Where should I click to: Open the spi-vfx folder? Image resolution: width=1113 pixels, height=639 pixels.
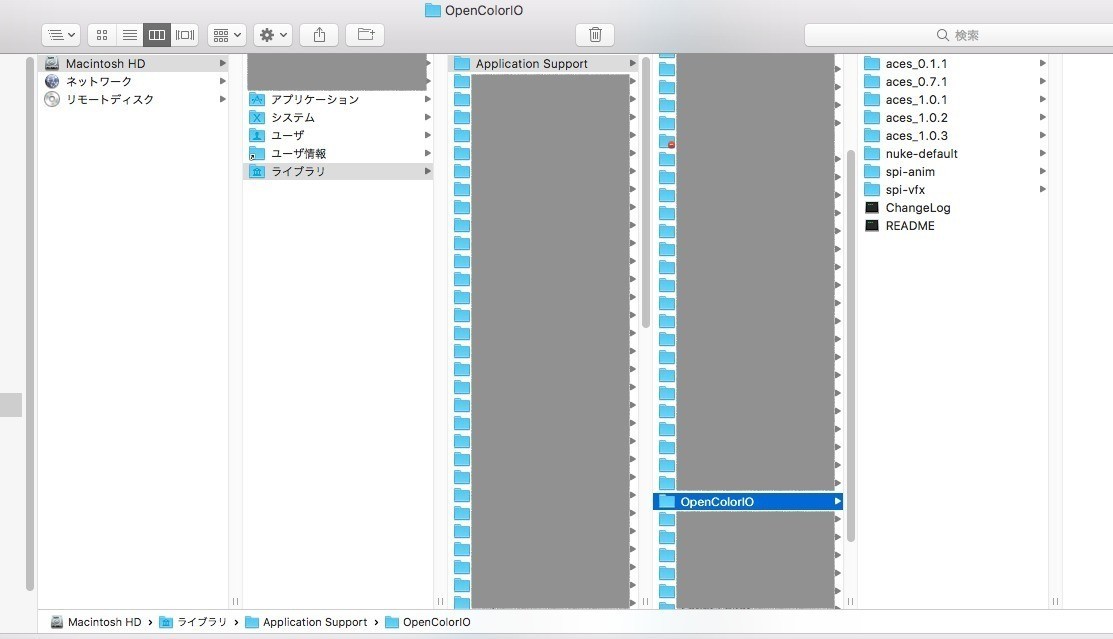point(954,190)
